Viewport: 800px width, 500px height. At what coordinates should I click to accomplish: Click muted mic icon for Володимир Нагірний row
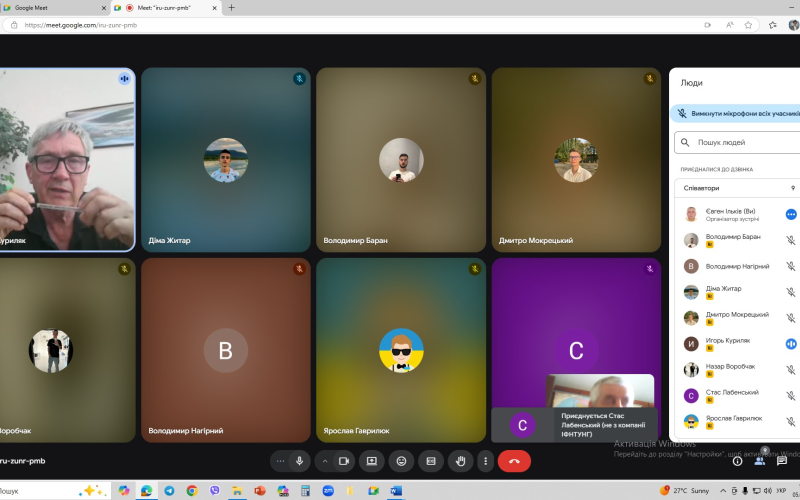(791, 266)
